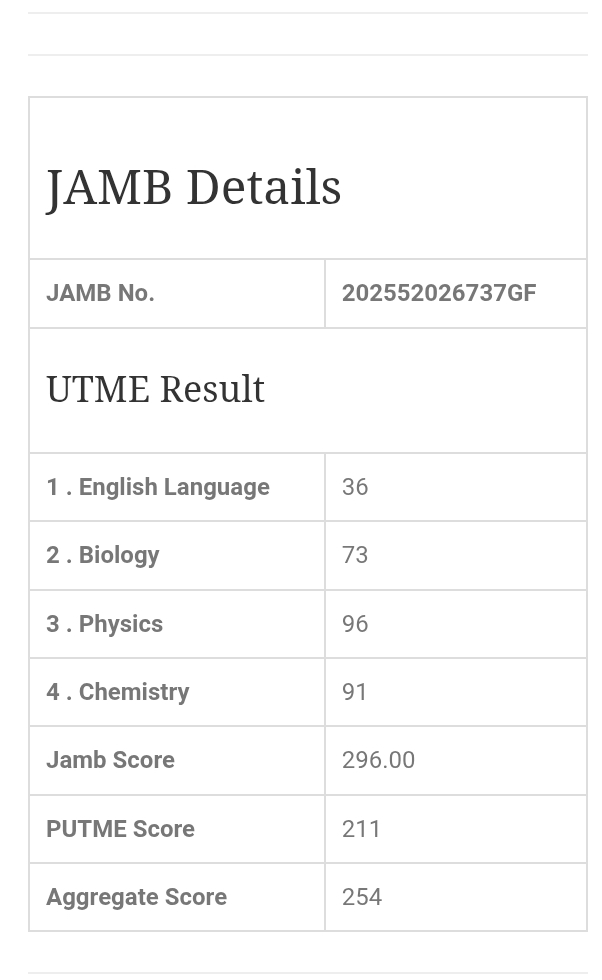Click the English Language subject label
The height and width of the screenshot is (980, 602).
tap(158, 487)
